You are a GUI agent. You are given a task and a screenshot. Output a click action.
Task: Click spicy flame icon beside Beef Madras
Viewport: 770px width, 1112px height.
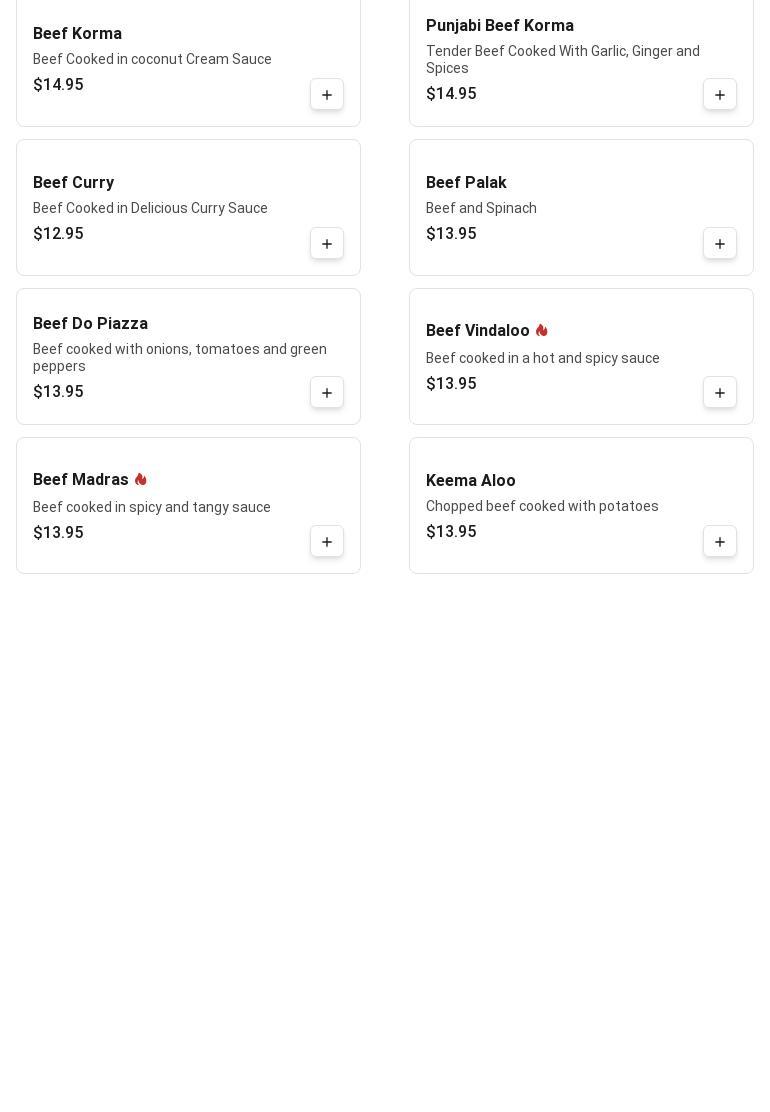(x=140, y=479)
